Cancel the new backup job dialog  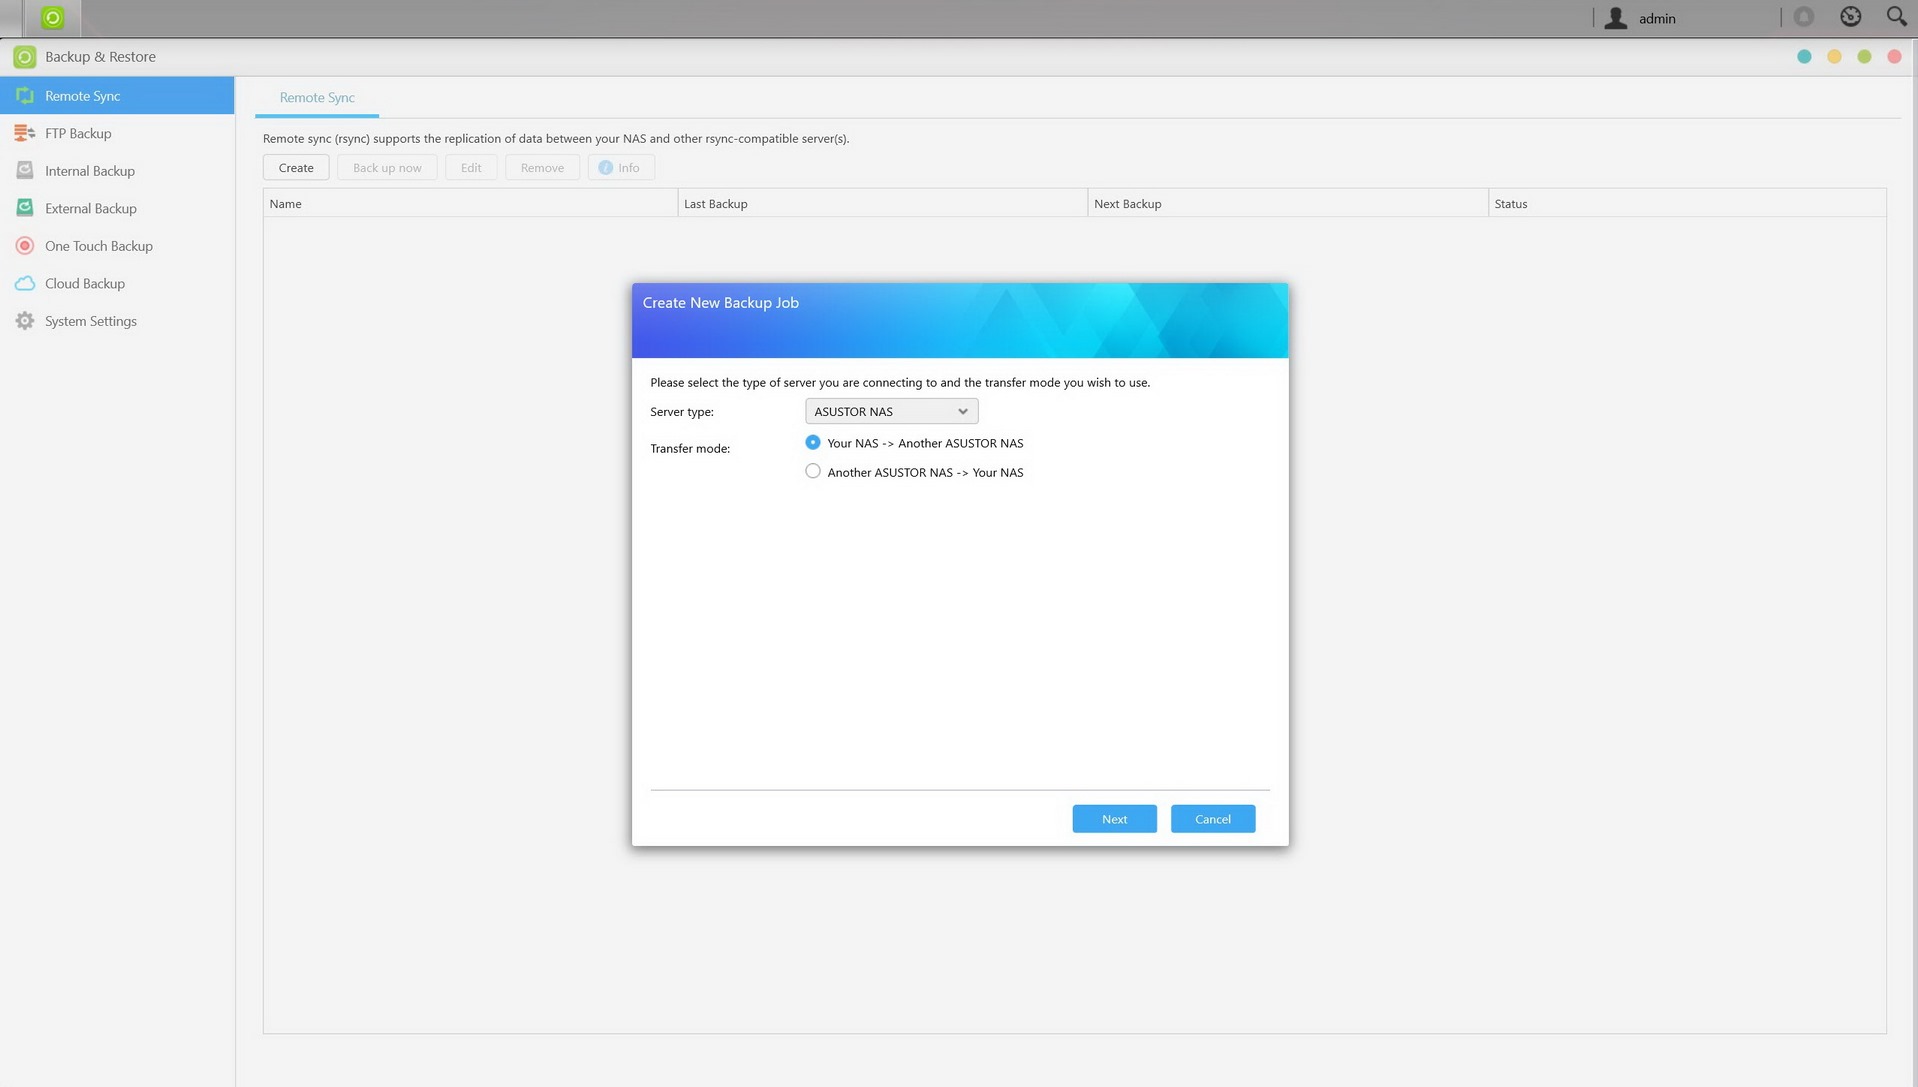pyautogui.click(x=1213, y=819)
